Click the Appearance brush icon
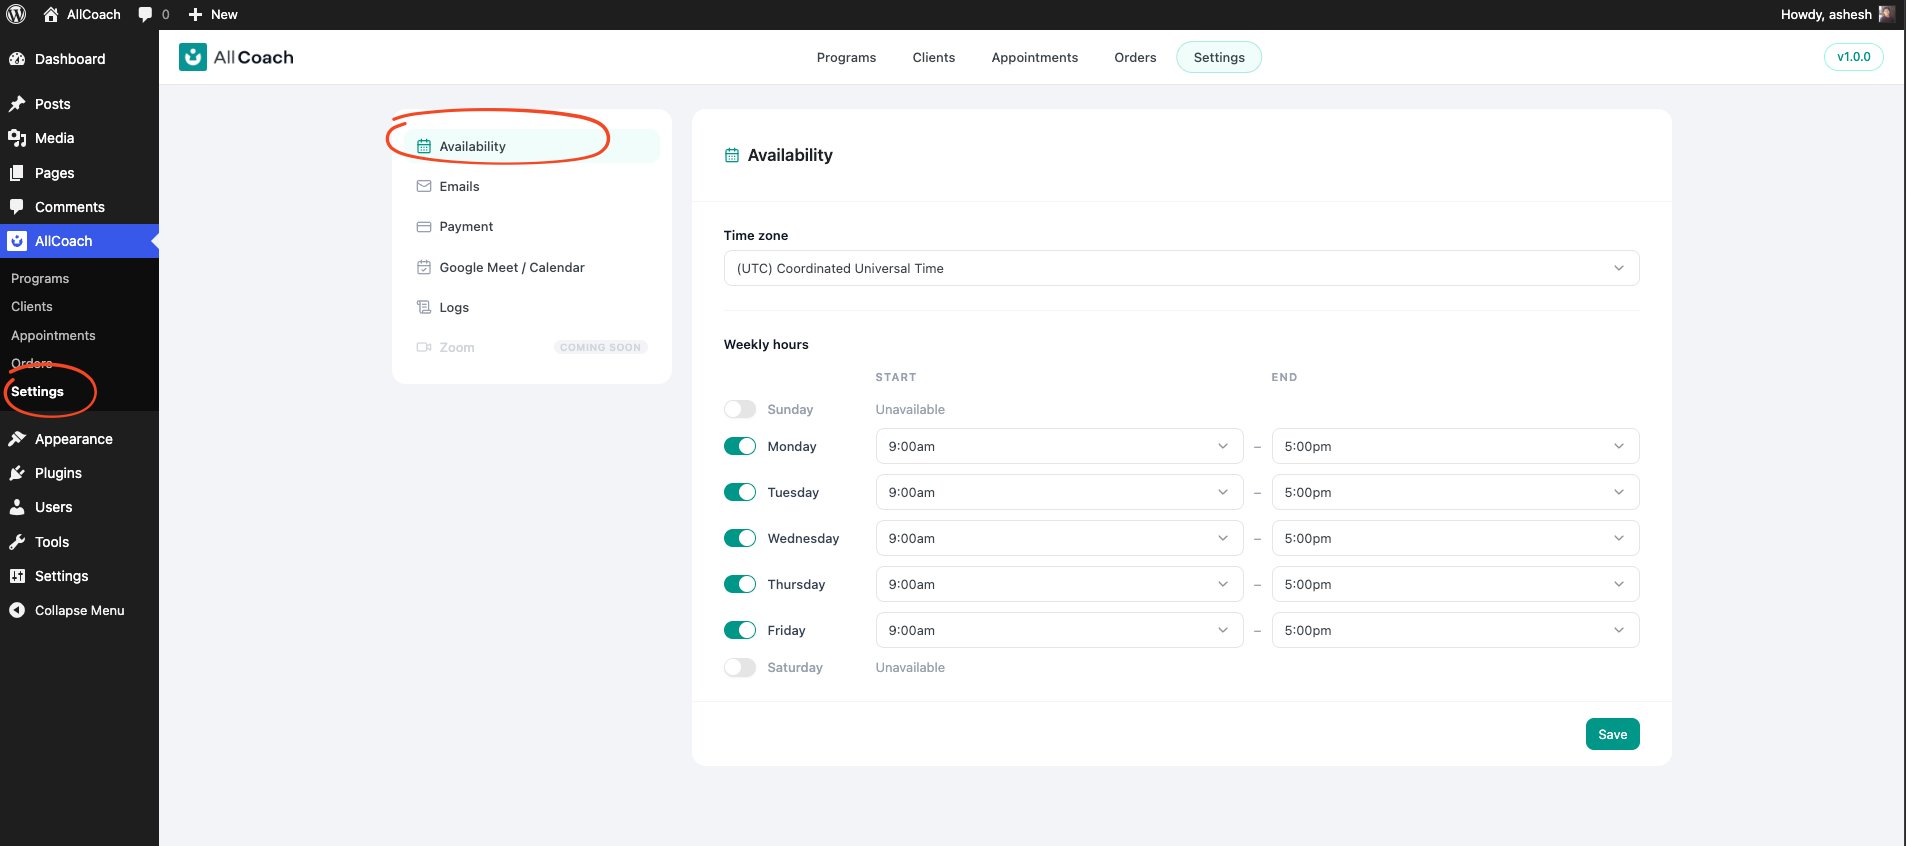This screenshot has width=1906, height=846. (x=17, y=439)
